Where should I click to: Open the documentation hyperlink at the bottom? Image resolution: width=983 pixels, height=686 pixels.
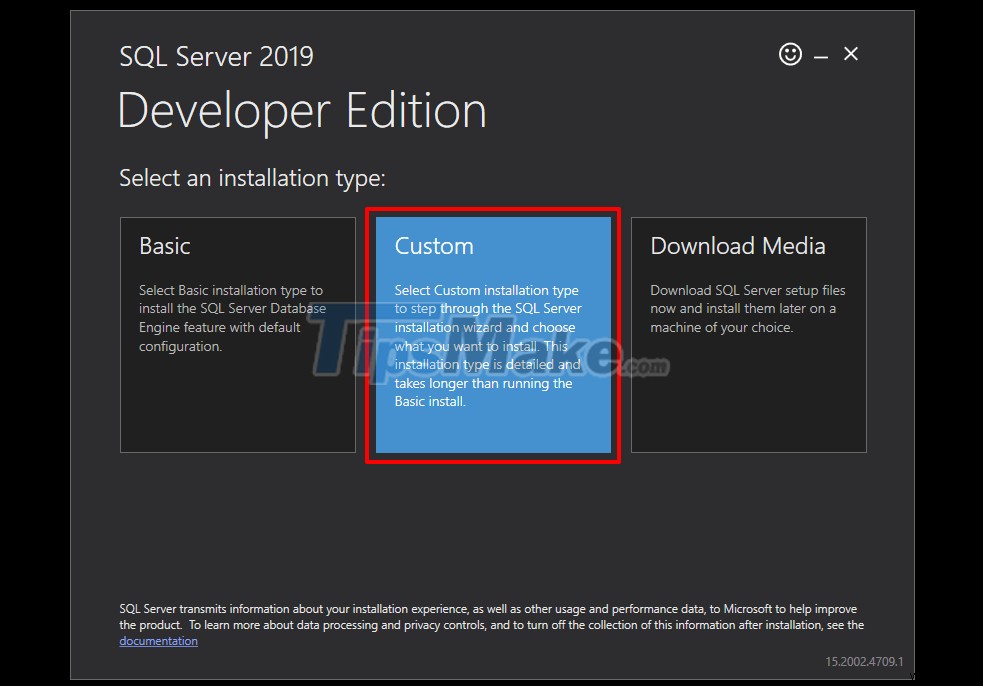coord(158,640)
